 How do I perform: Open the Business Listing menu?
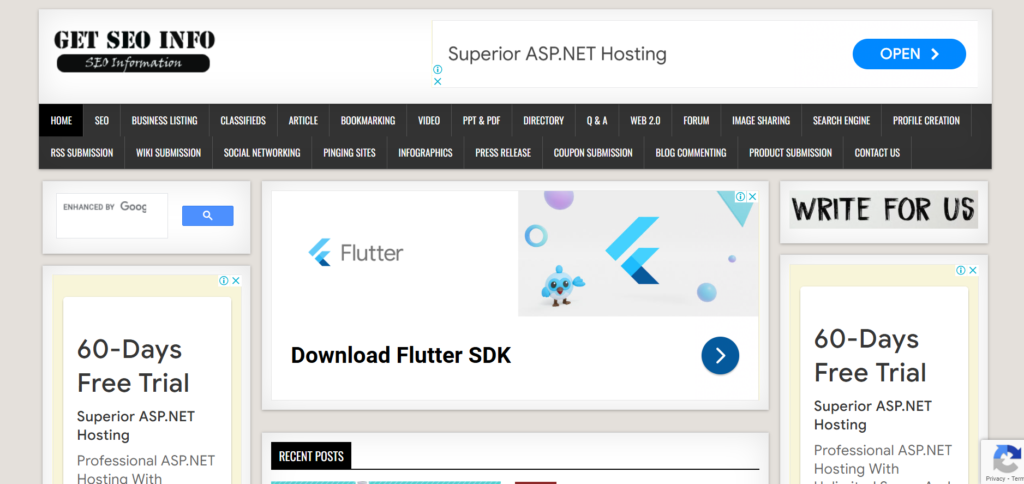[165, 120]
